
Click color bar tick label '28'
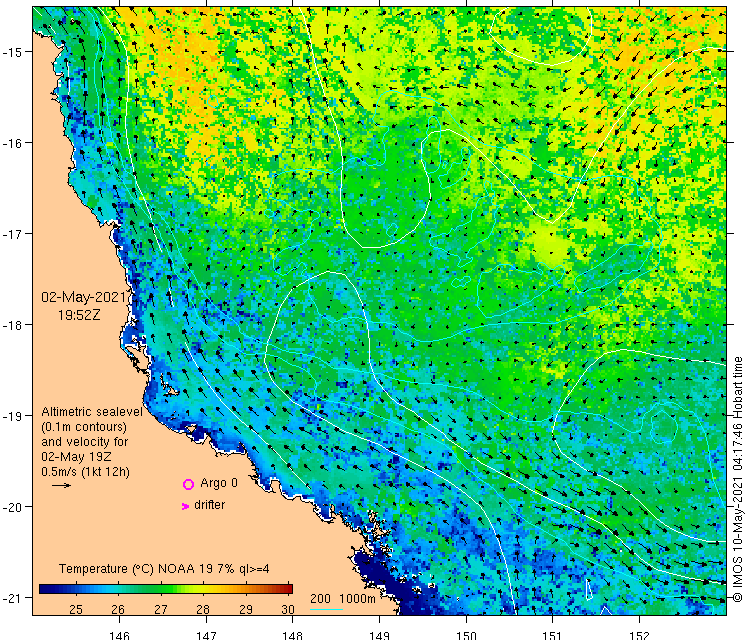pyautogui.click(x=203, y=609)
